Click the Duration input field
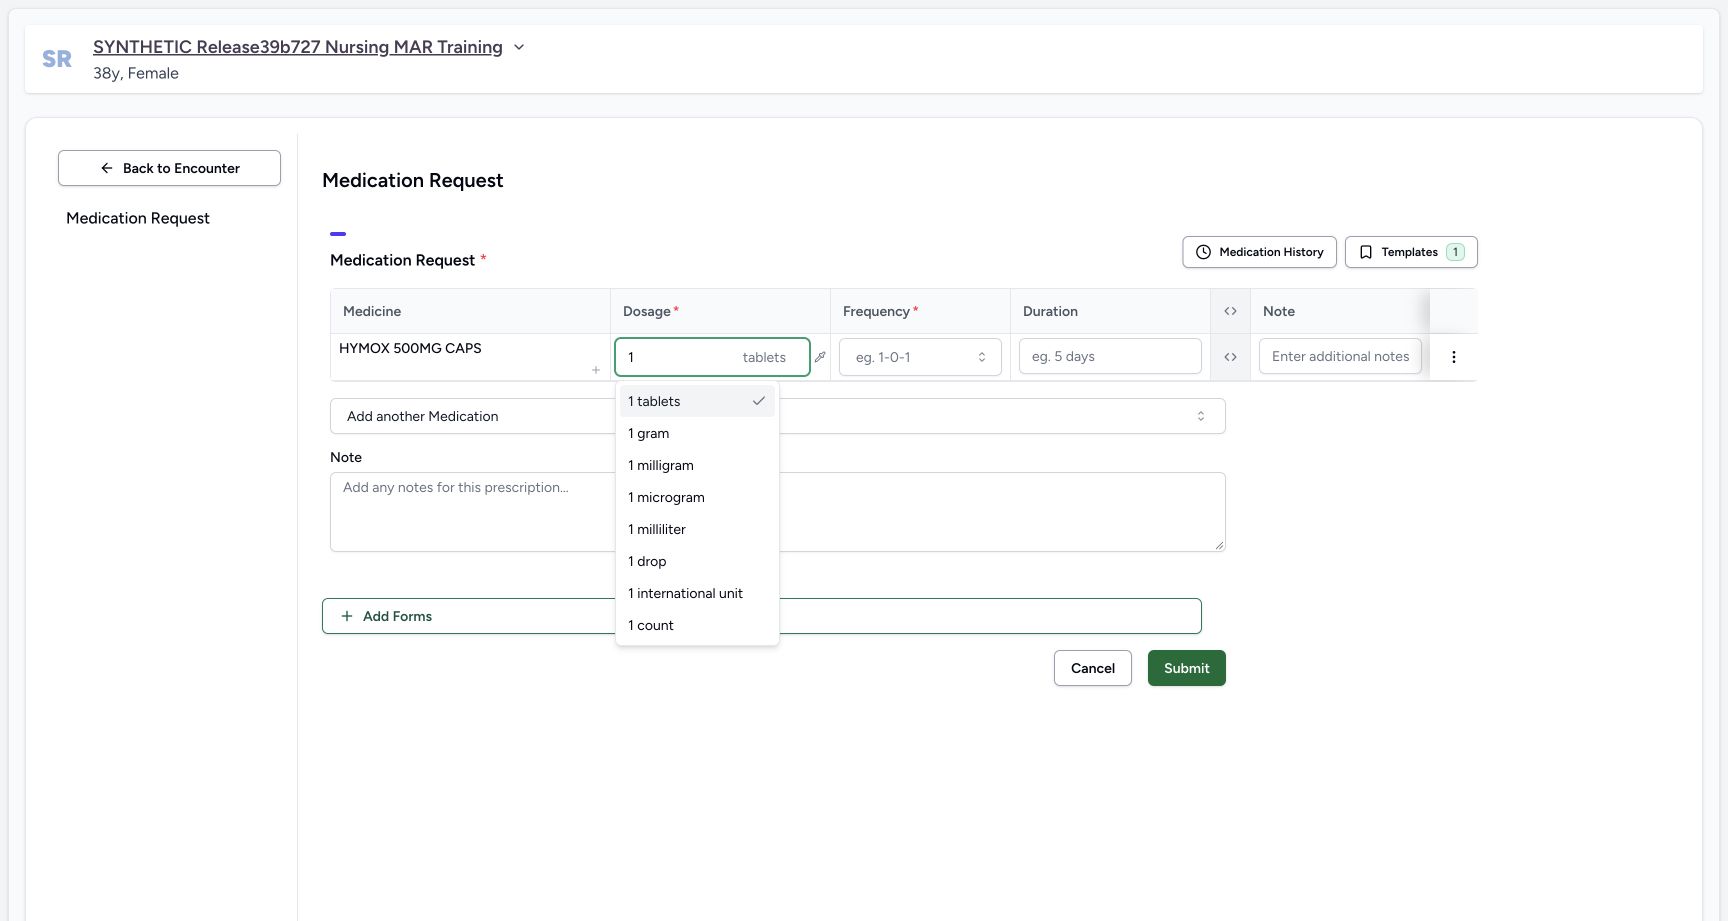The width and height of the screenshot is (1728, 921). pos(1110,356)
